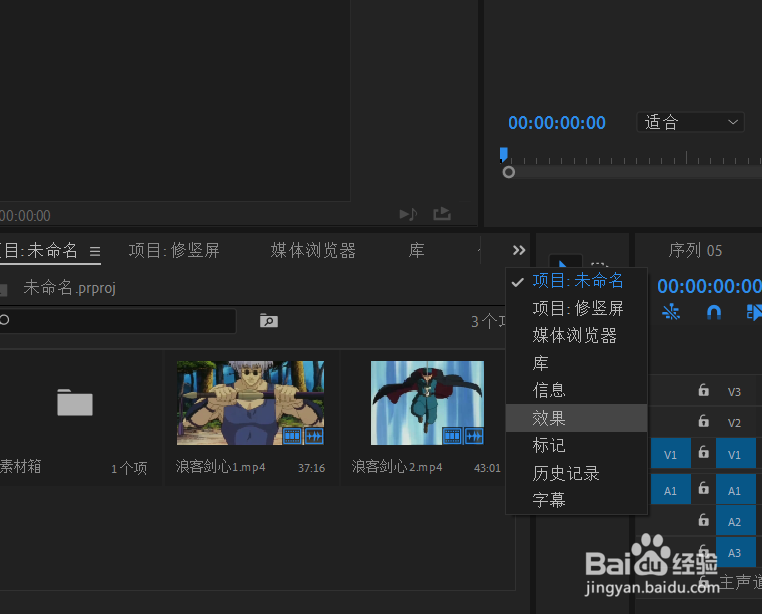Click the blue playhead marker in program monitor
The width and height of the screenshot is (762, 614).
tap(504, 155)
